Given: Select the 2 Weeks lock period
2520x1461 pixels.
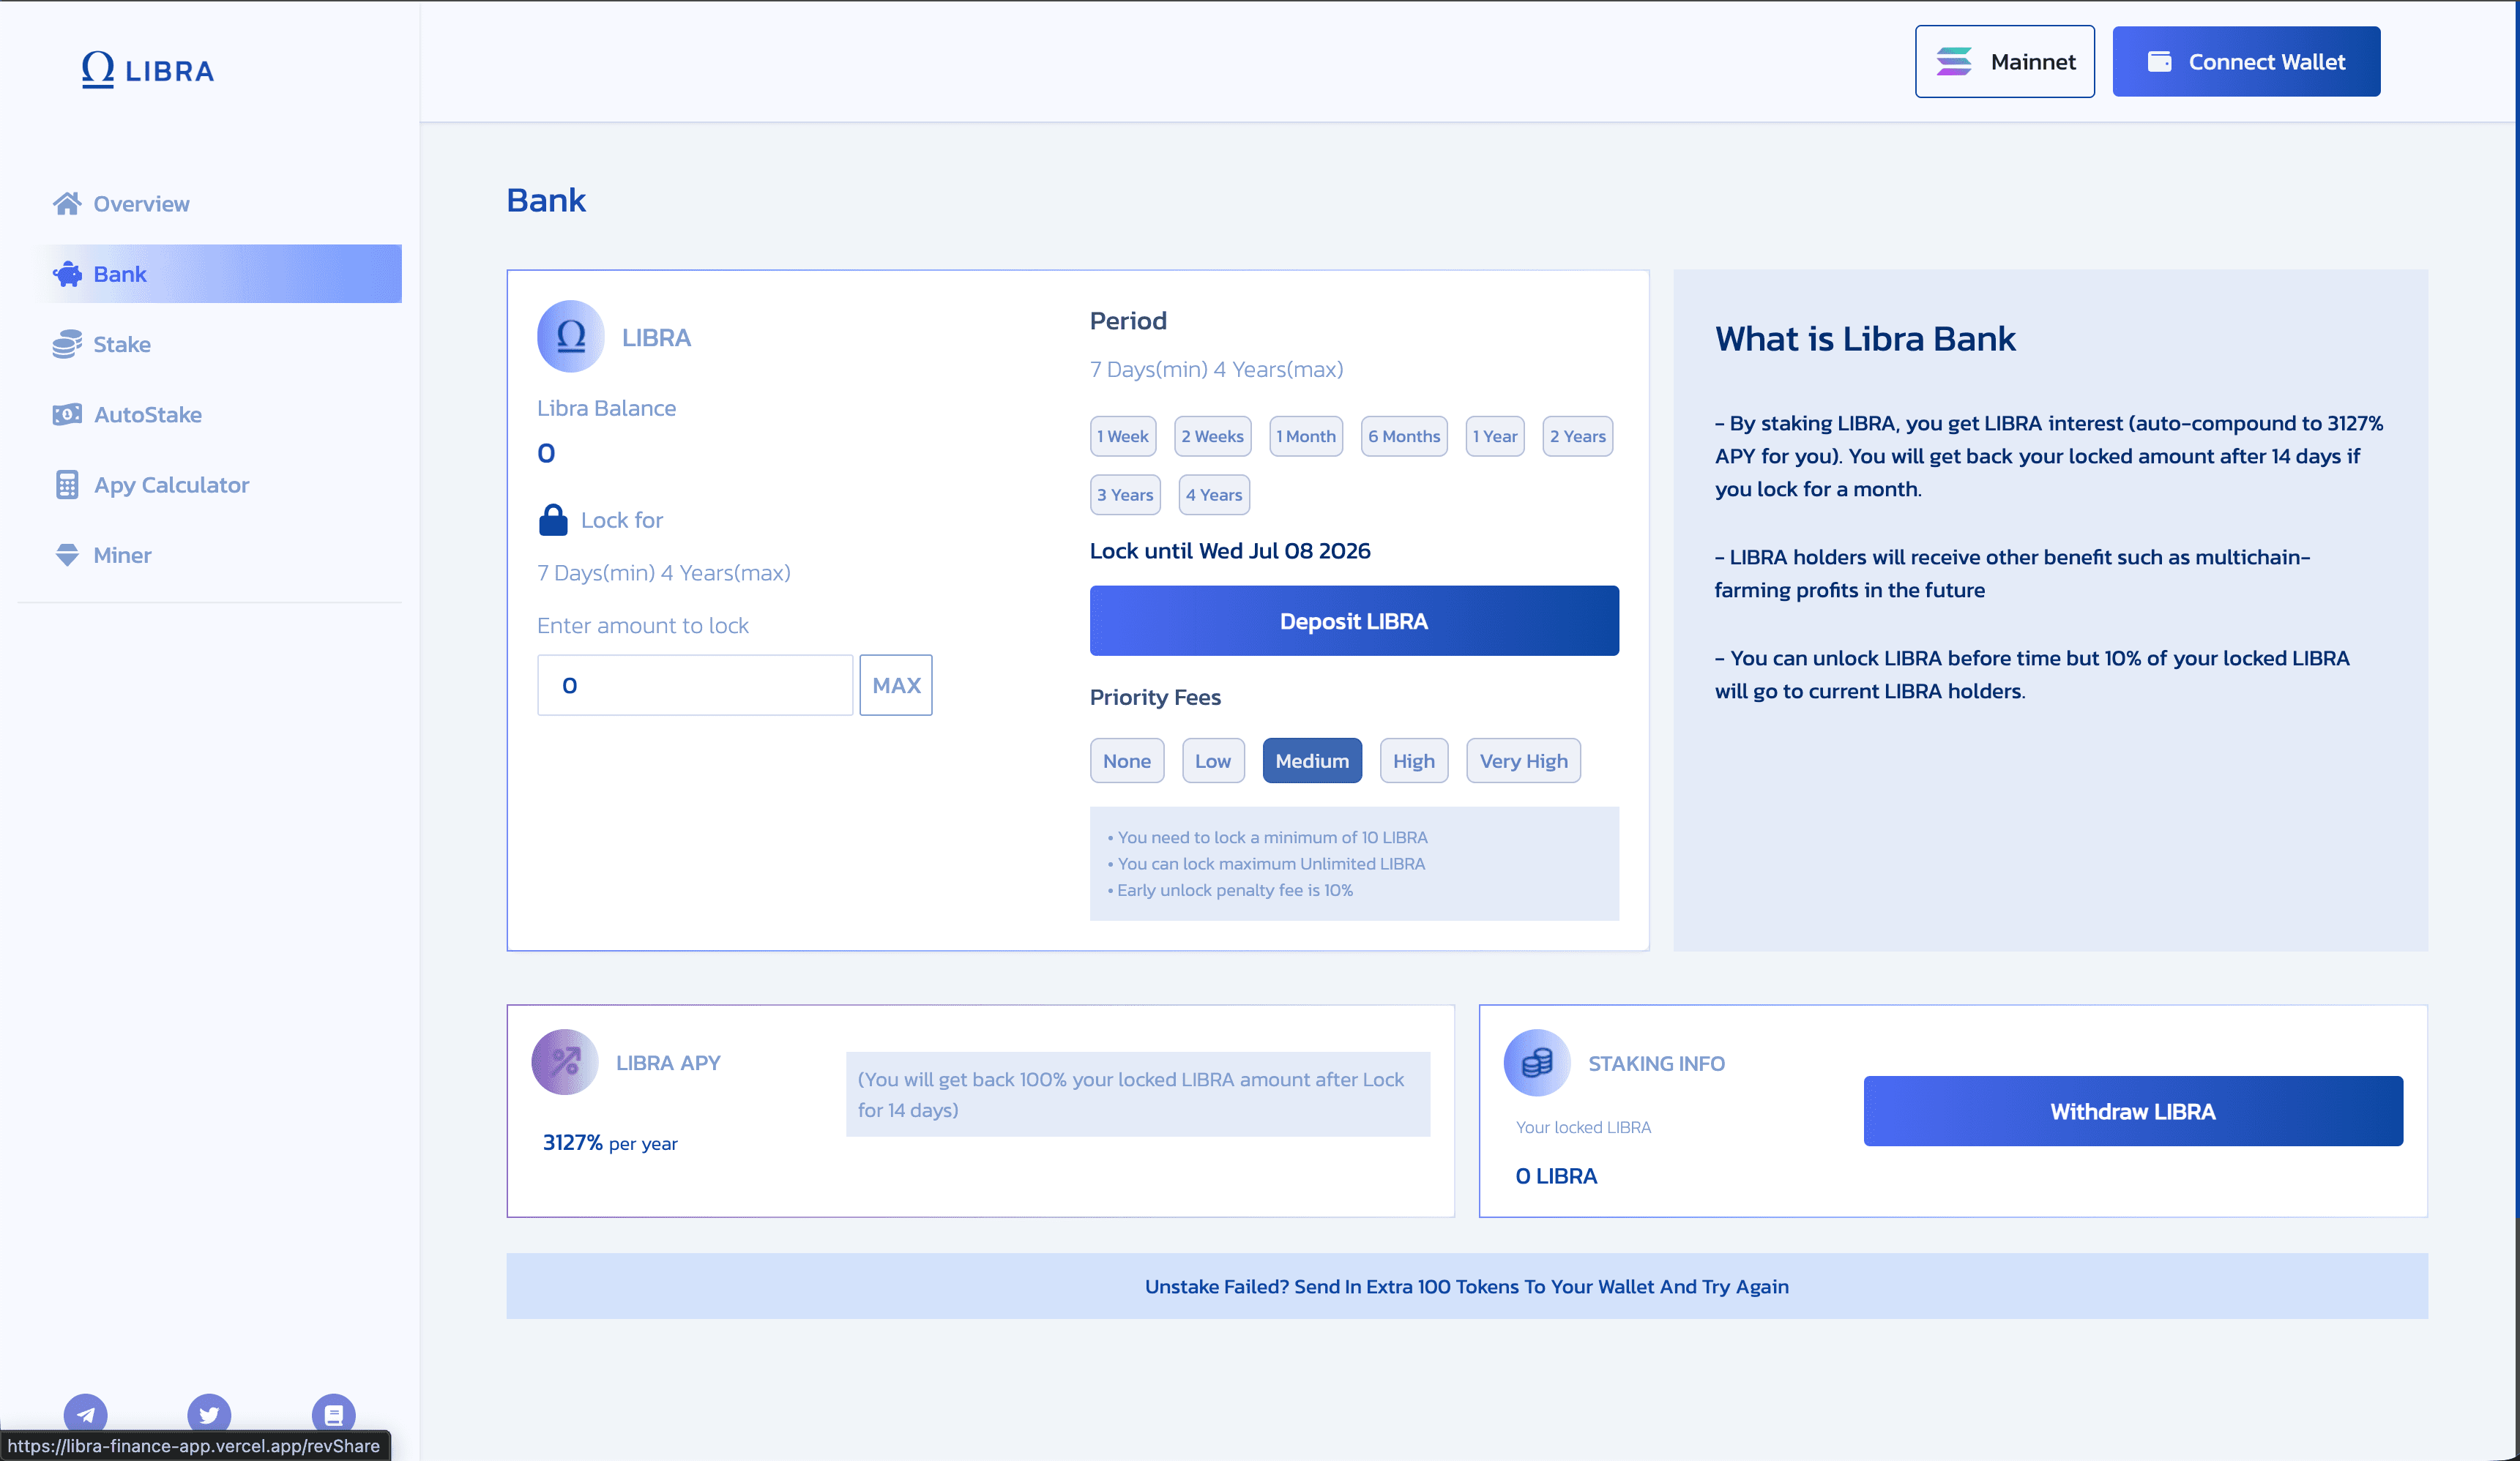Looking at the screenshot, I should click(1212, 436).
